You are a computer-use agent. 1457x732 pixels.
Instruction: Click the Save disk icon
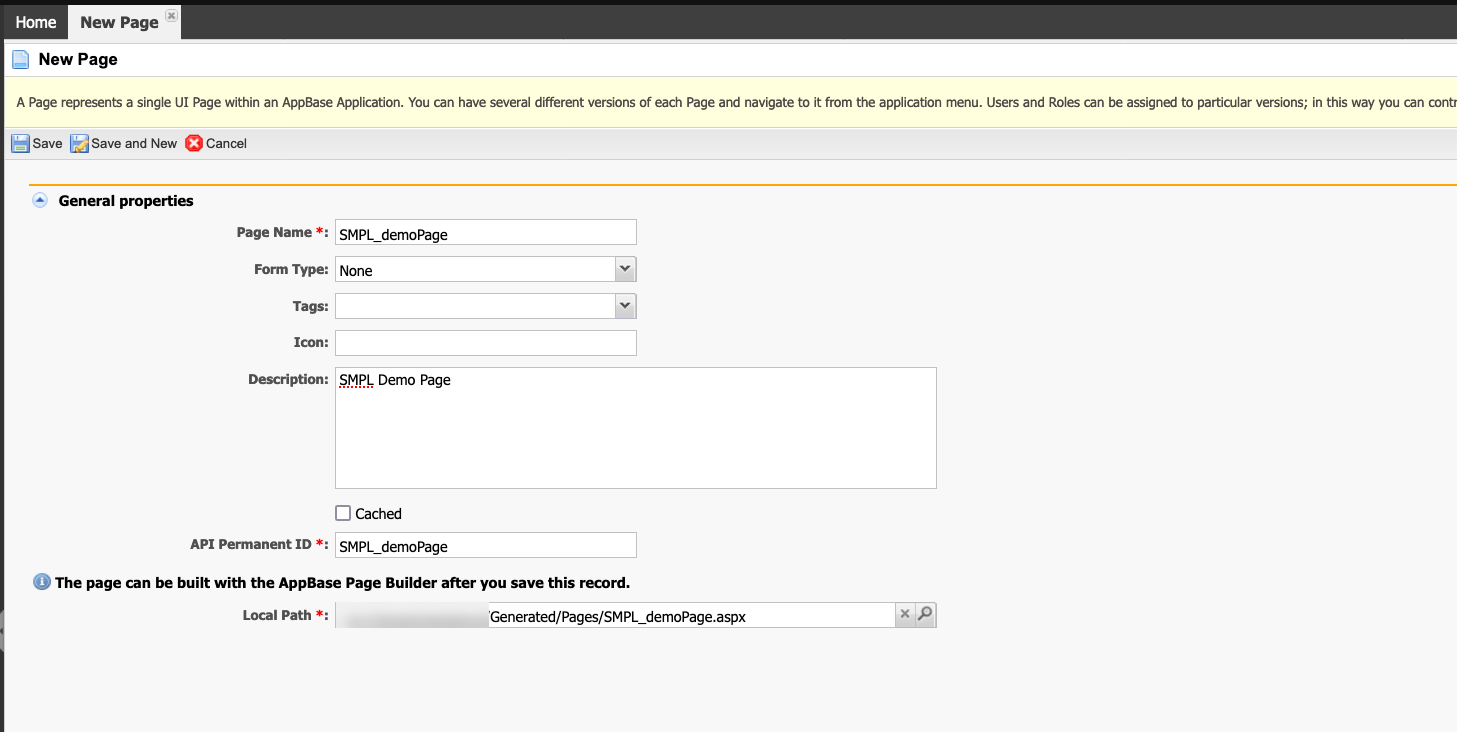click(x=20, y=144)
